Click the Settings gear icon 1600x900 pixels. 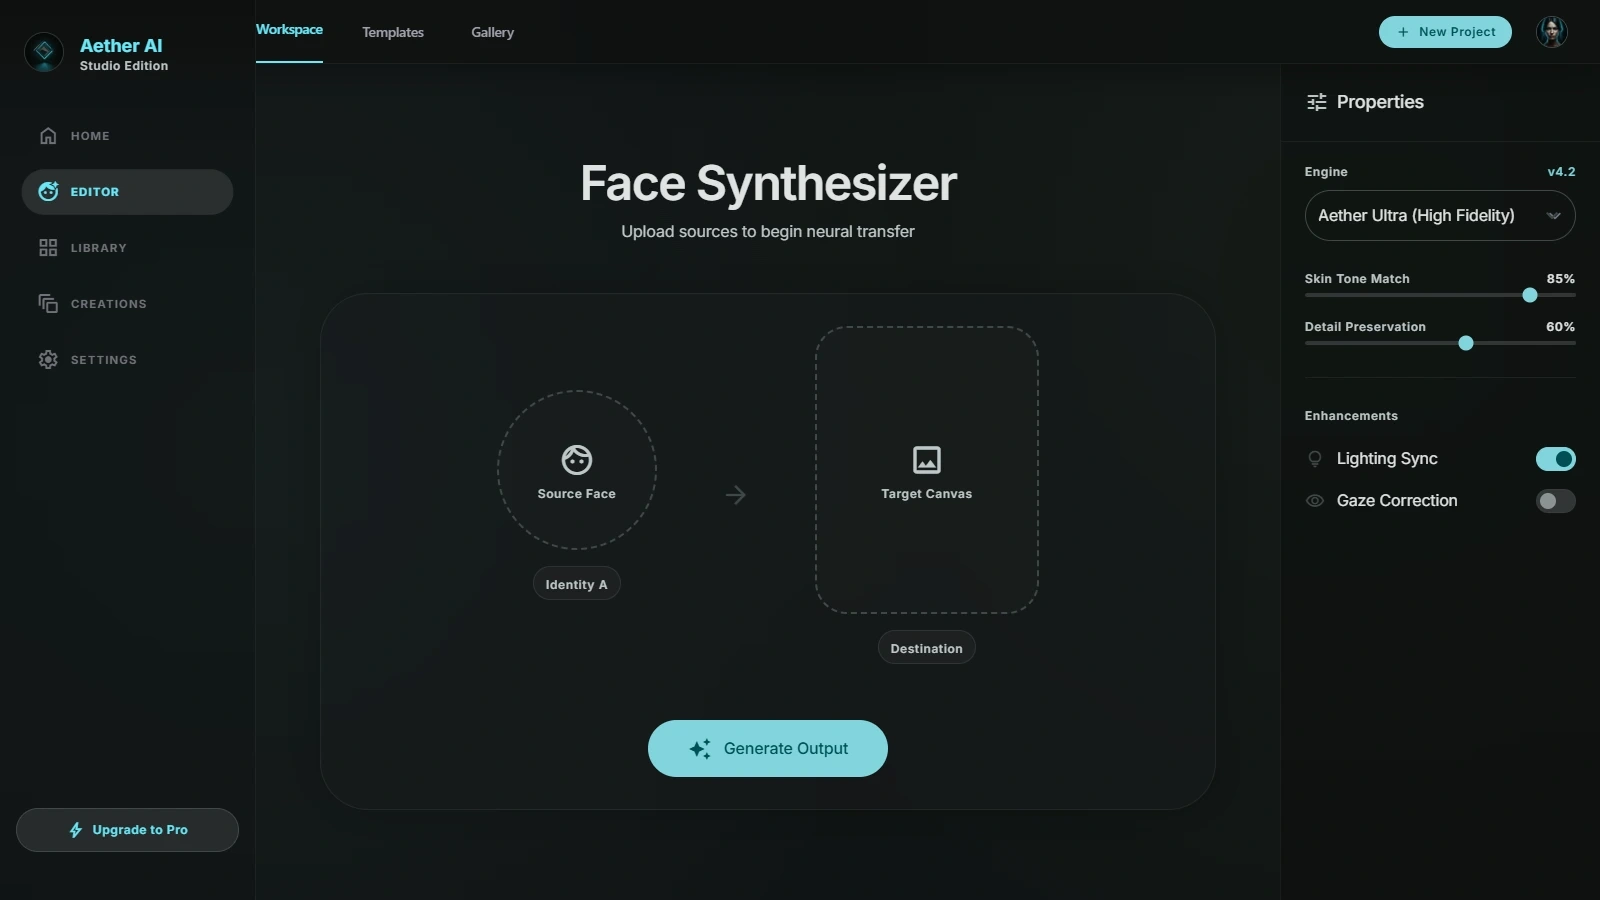(x=48, y=360)
